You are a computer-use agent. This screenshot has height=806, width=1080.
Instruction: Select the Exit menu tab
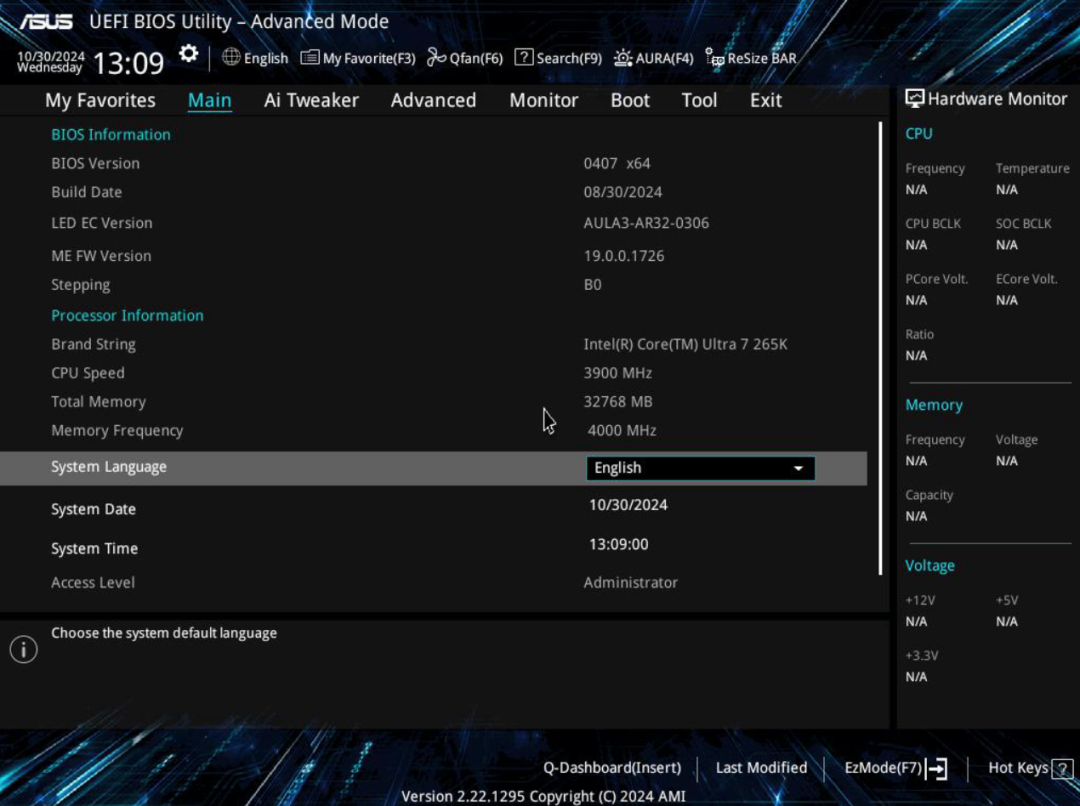pyautogui.click(x=766, y=100)
